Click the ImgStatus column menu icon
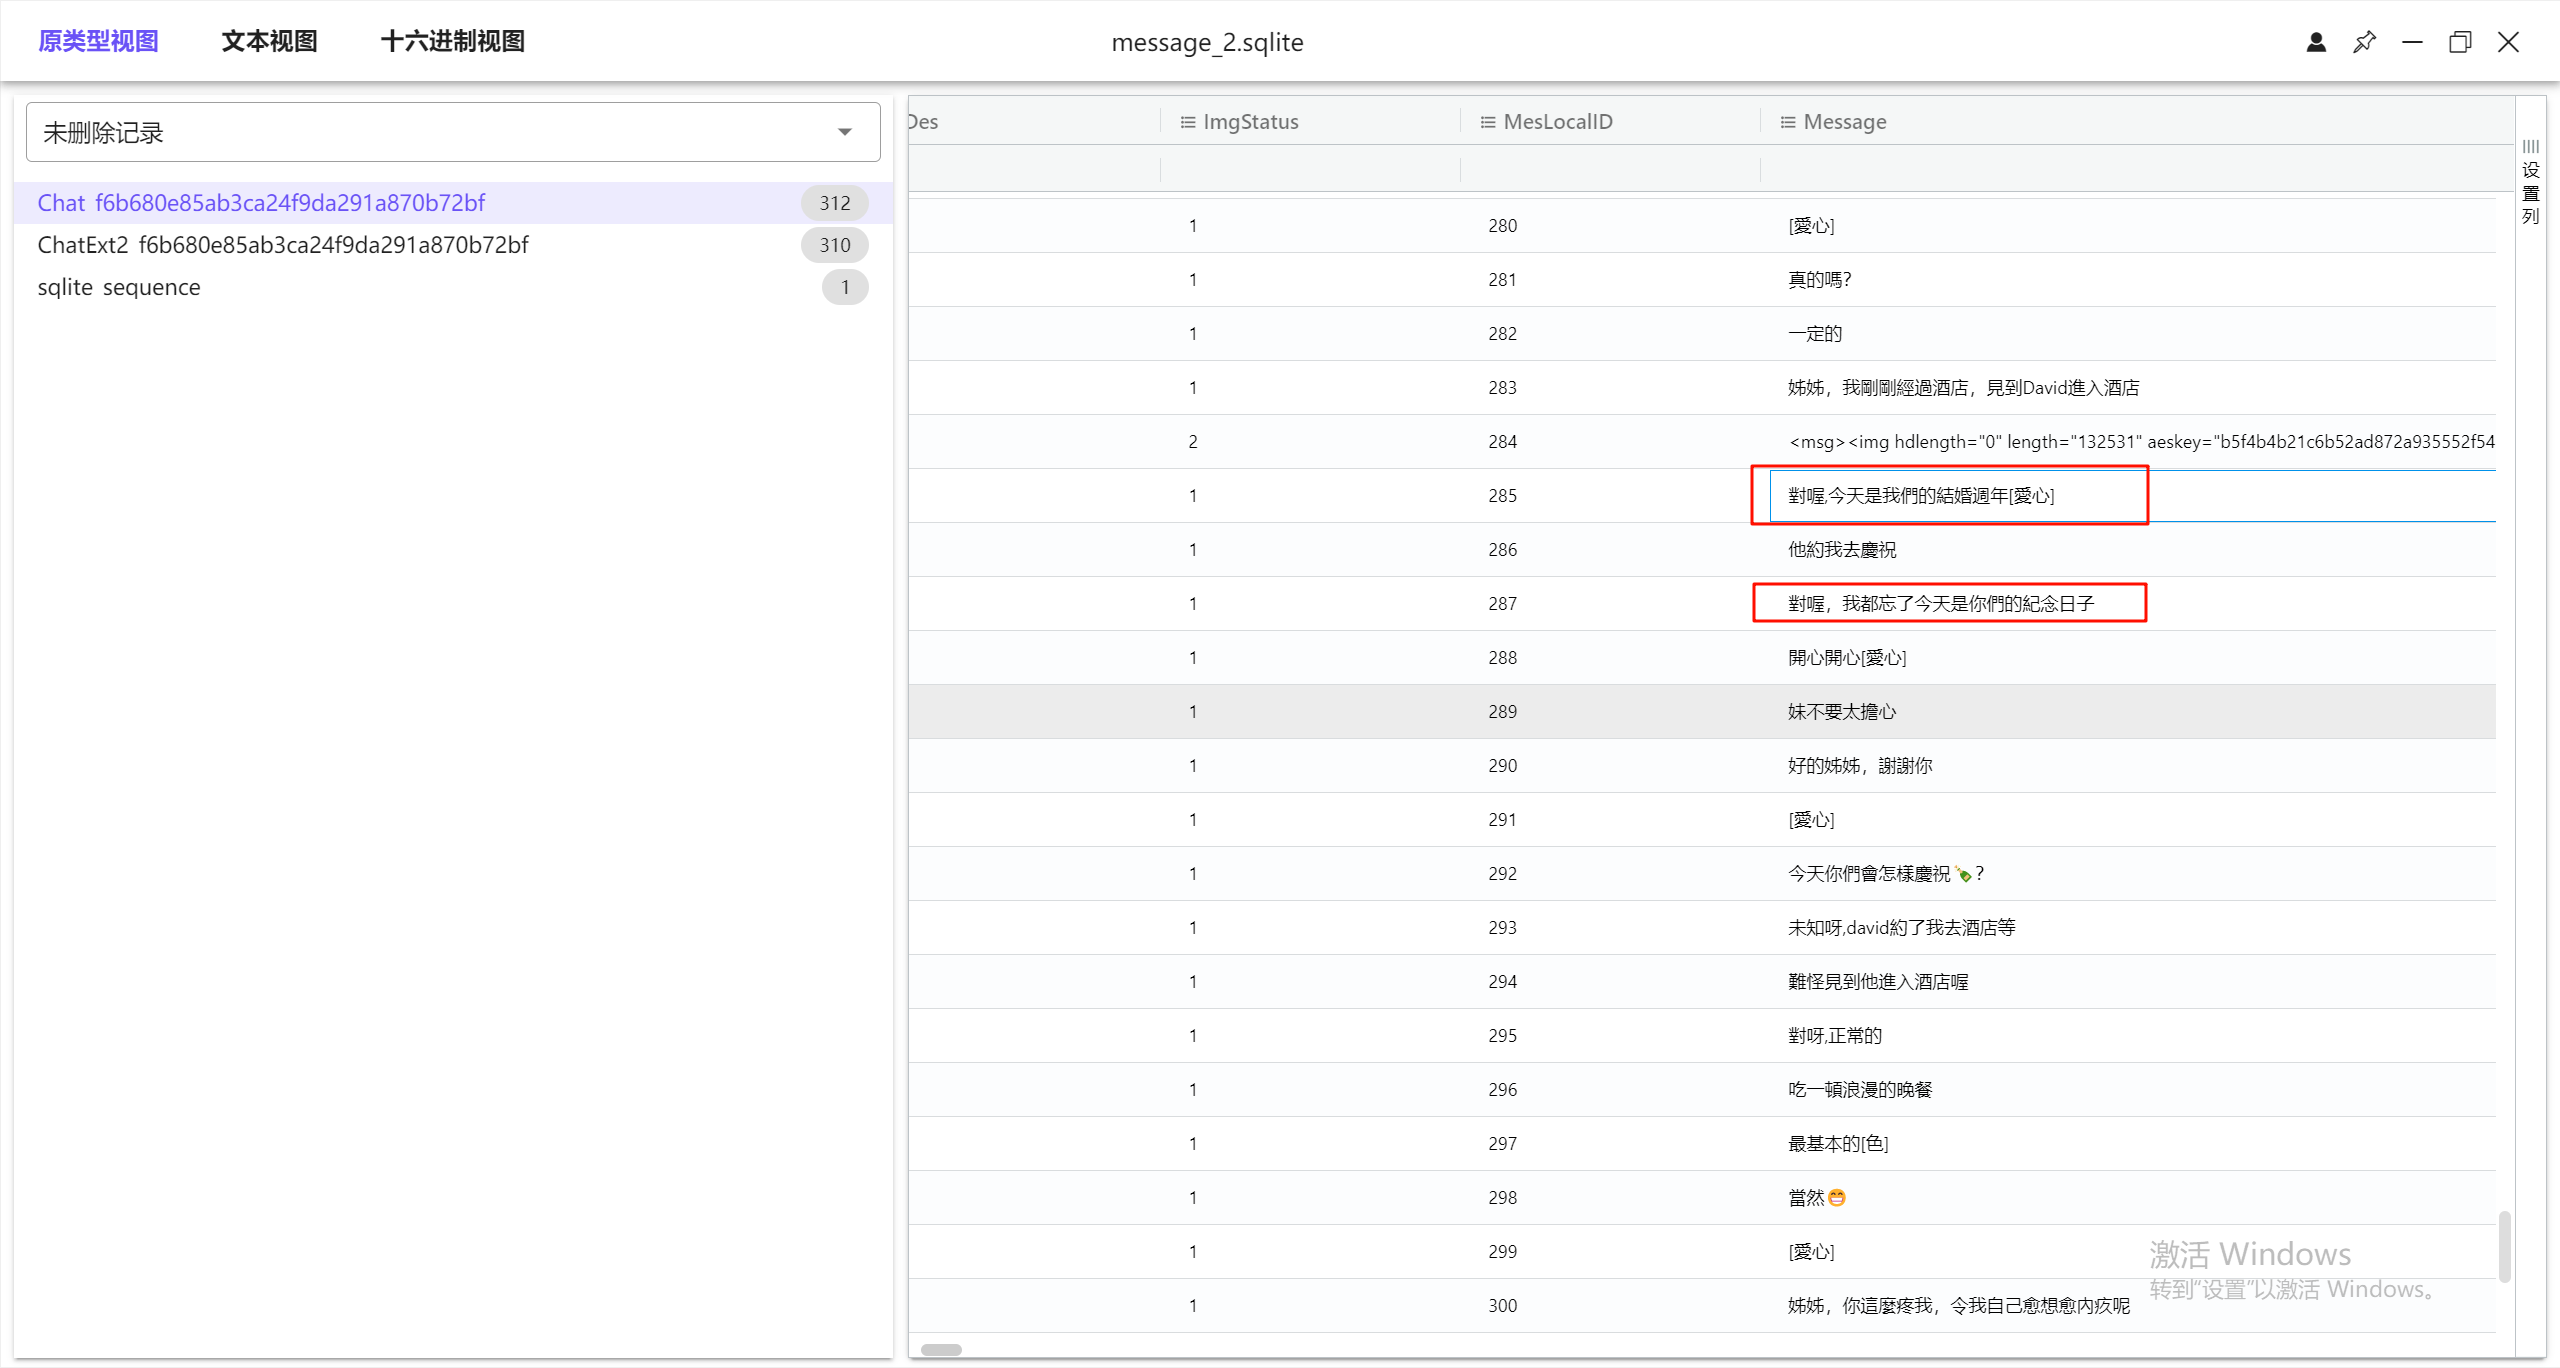This screenshot has height=1368, width=2560. tap(1188, 122)
